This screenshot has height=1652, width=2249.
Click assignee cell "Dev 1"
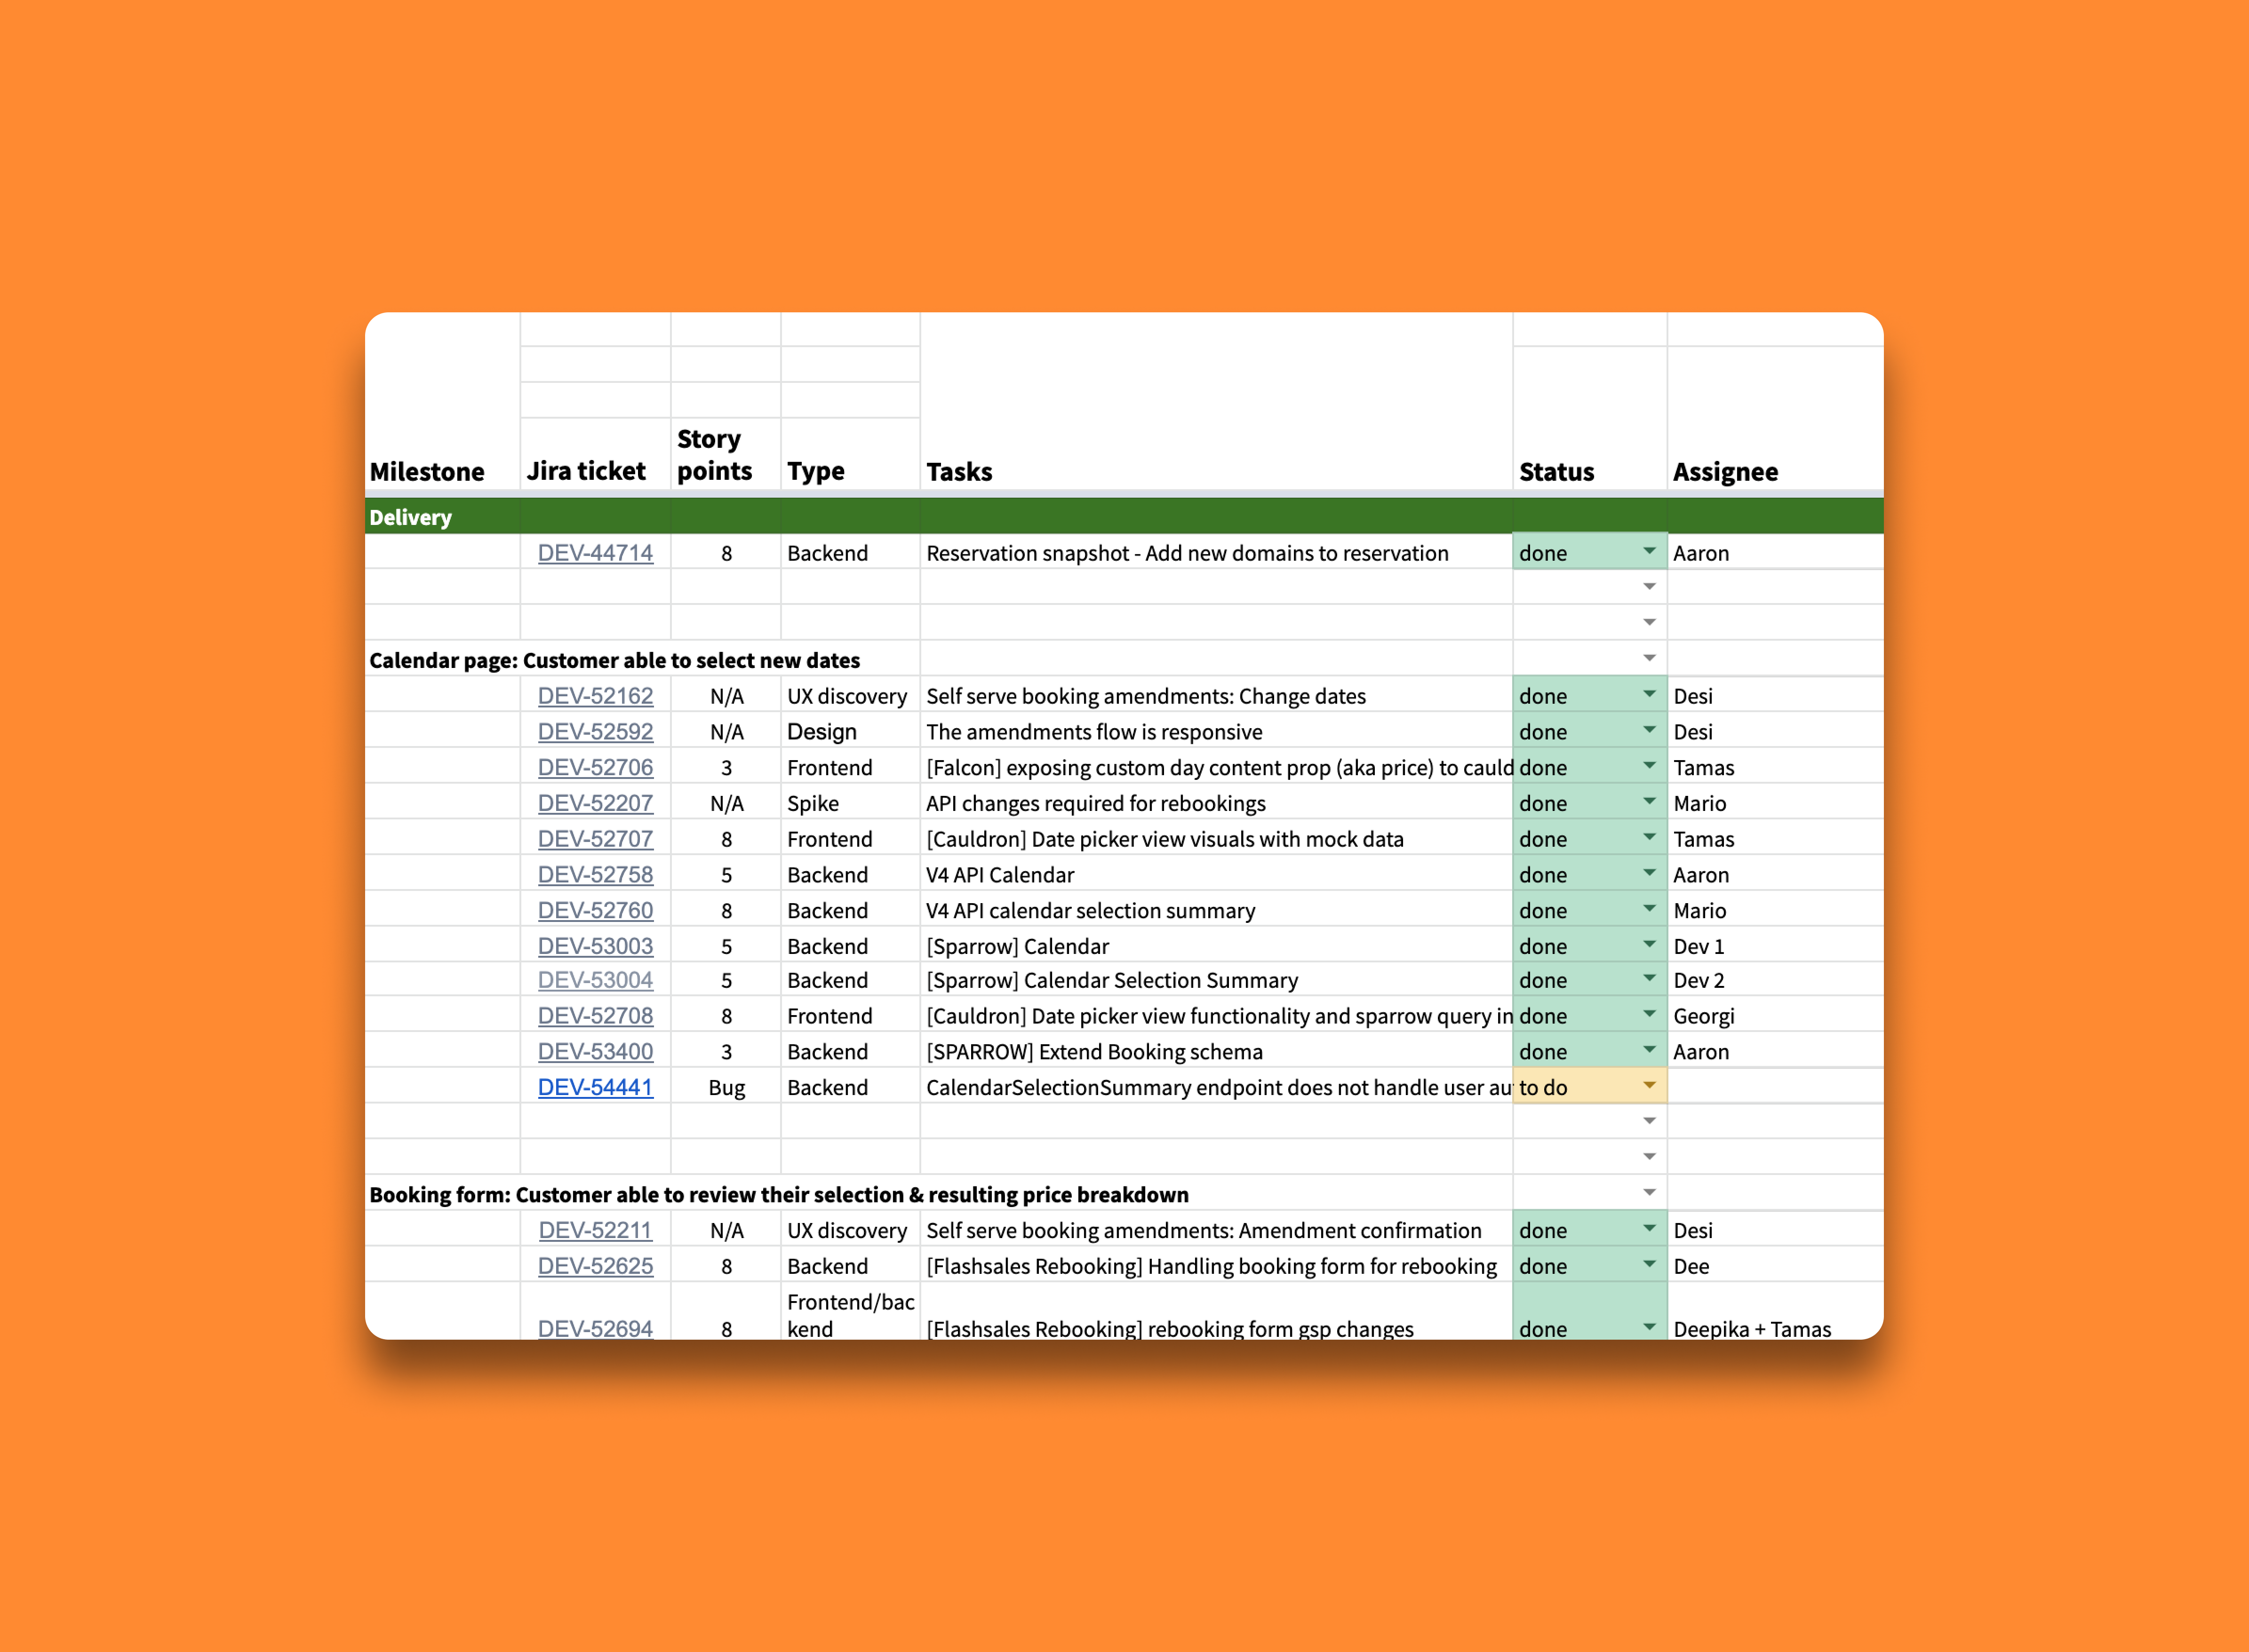pos(1775,946)
